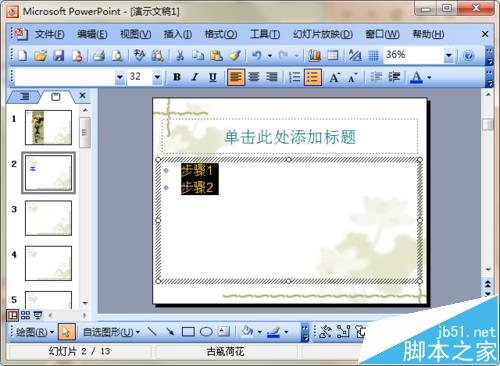Select the Oval shape tool
The image size is (500, 366).
coord(206,332)
